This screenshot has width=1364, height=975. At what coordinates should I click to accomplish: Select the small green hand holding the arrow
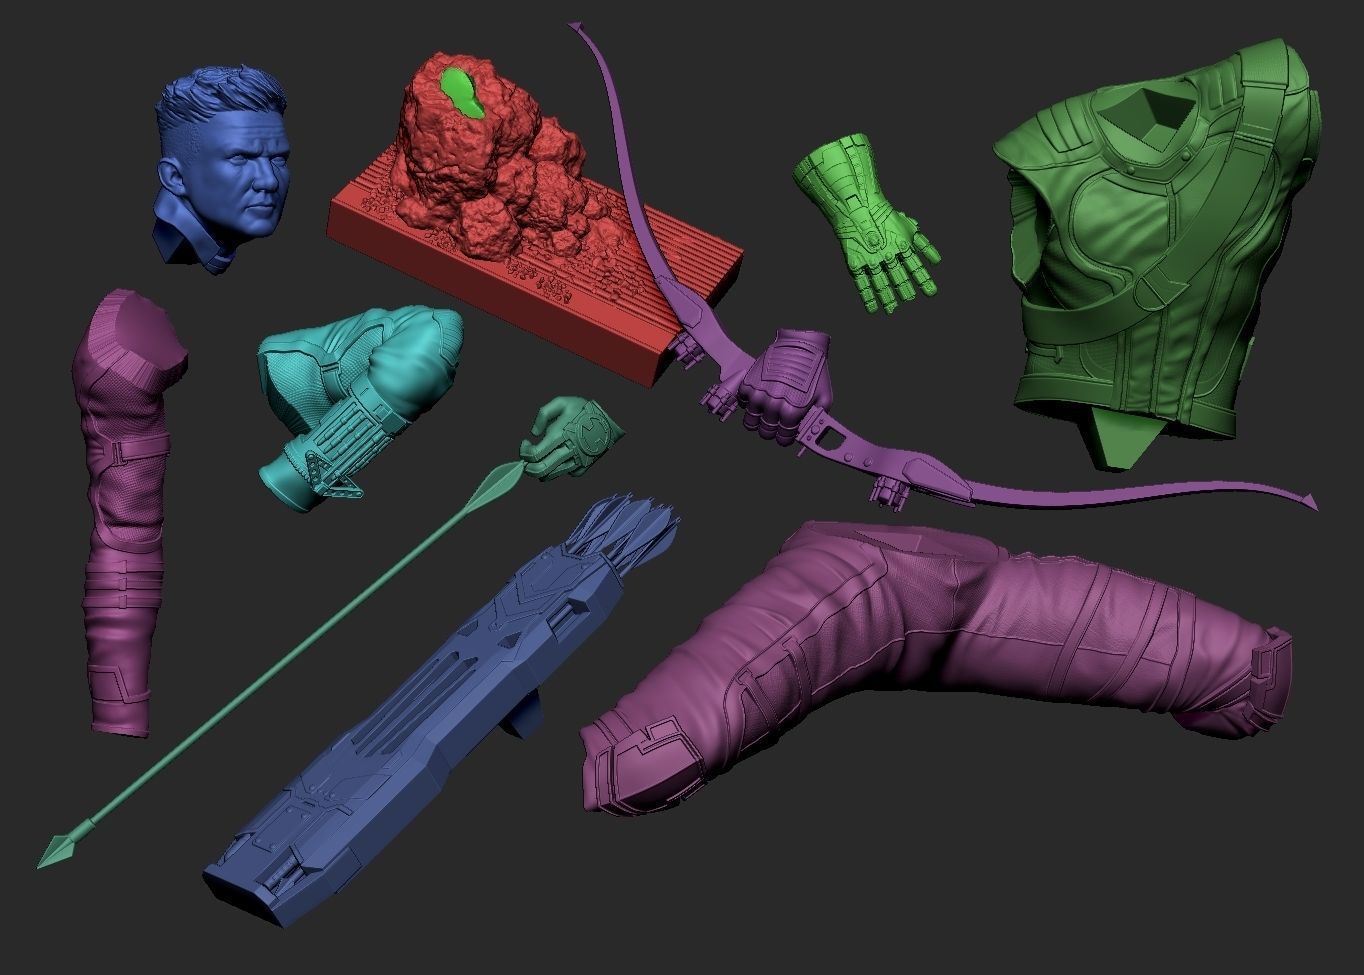572,437
